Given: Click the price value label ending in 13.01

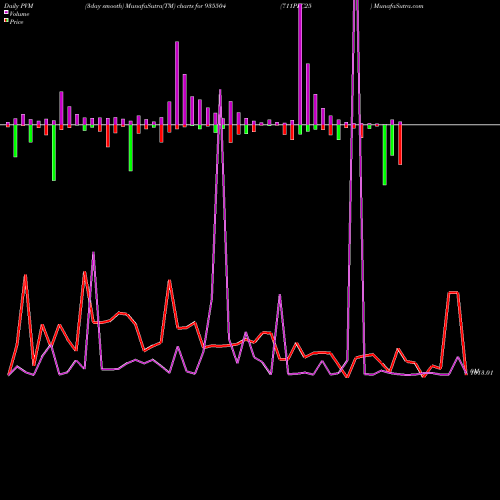Looking at the screenshot, I should [481, 372].
